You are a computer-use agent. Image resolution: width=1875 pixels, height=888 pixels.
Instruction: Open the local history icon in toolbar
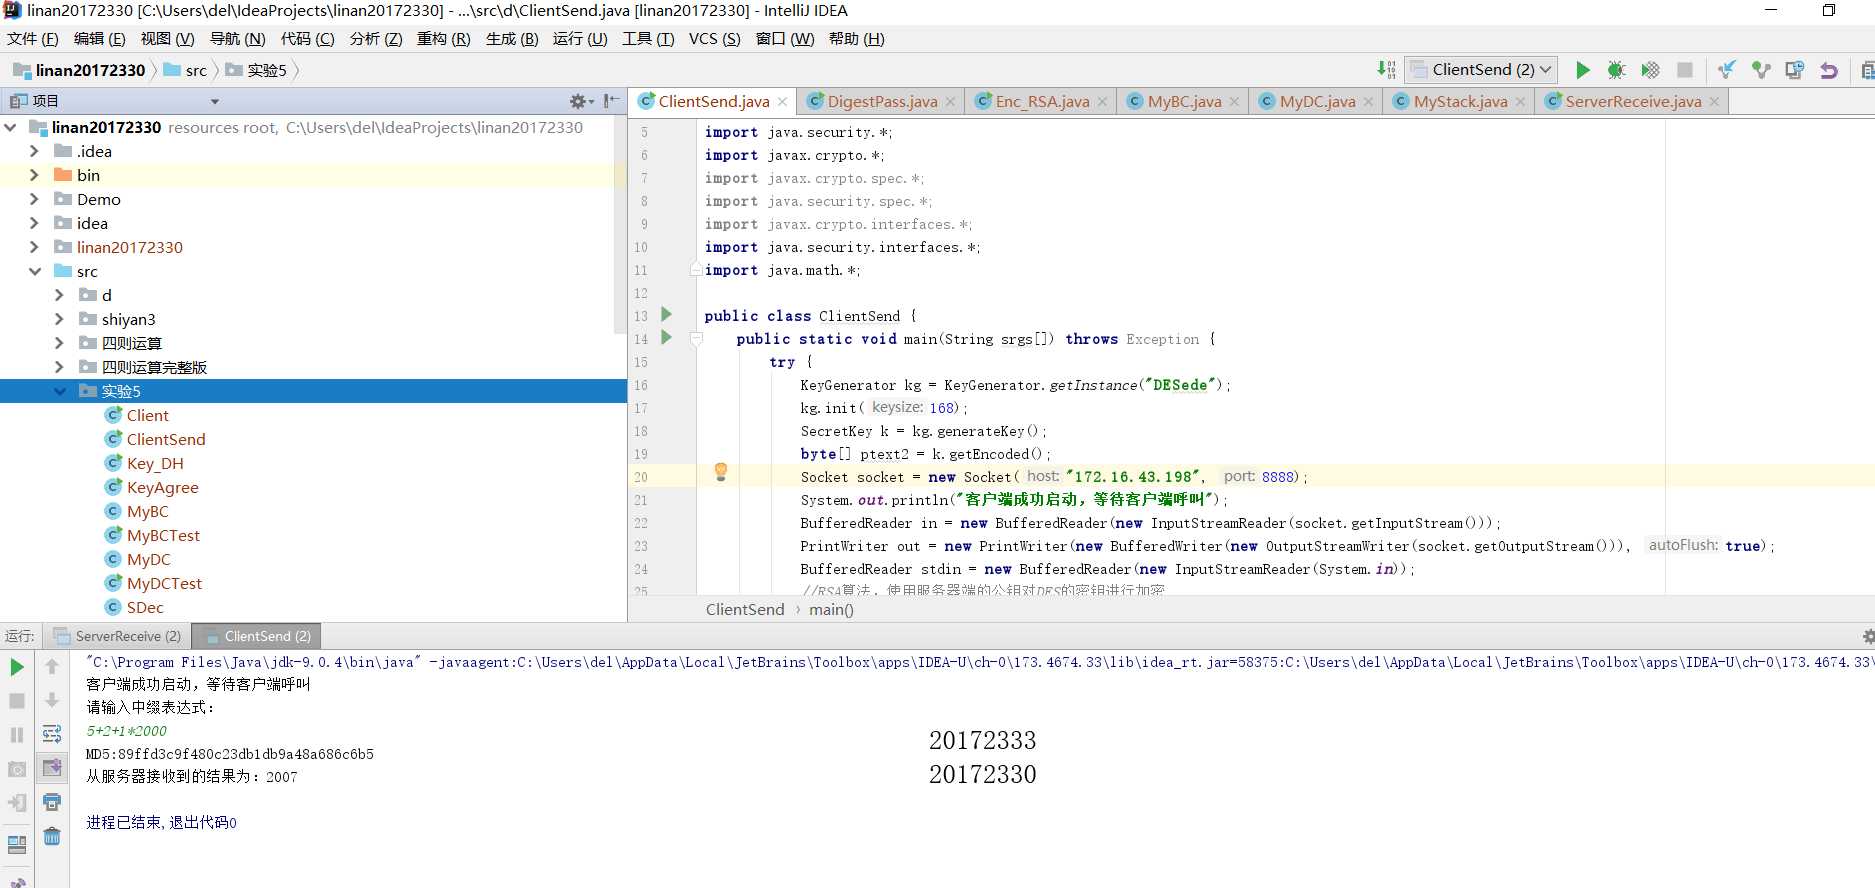(1795, 70)
